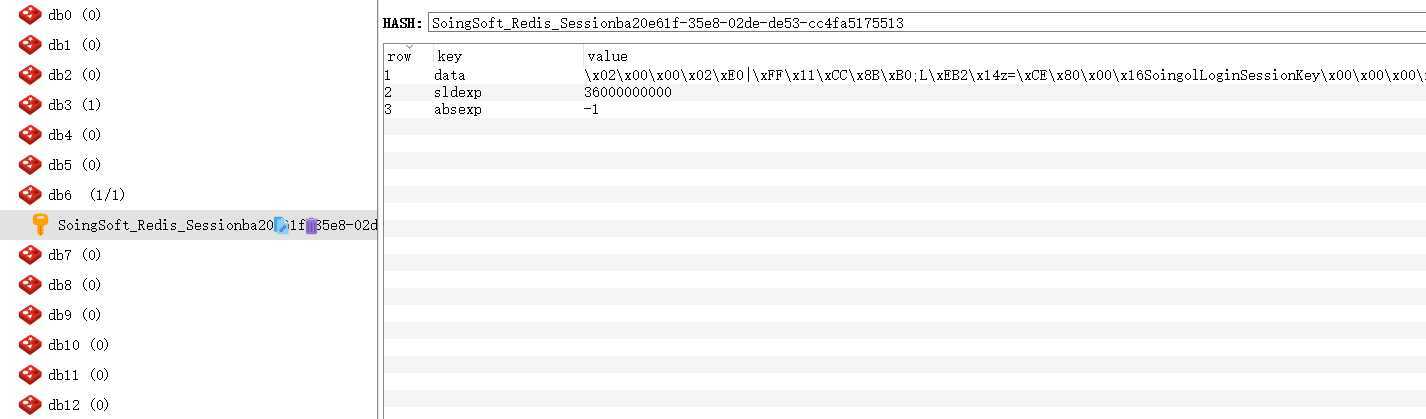The image size is (1426, 419).
Task: Click the value column header
Action: [x=1004, y=56]
